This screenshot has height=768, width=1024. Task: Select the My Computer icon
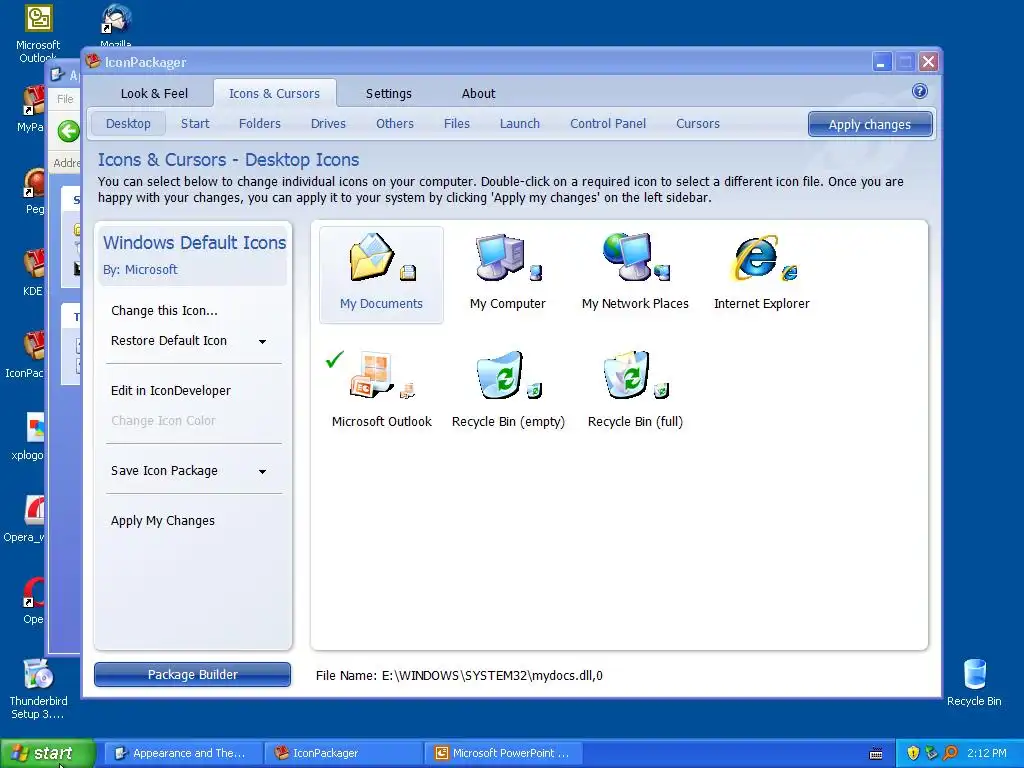click(507, 274)
